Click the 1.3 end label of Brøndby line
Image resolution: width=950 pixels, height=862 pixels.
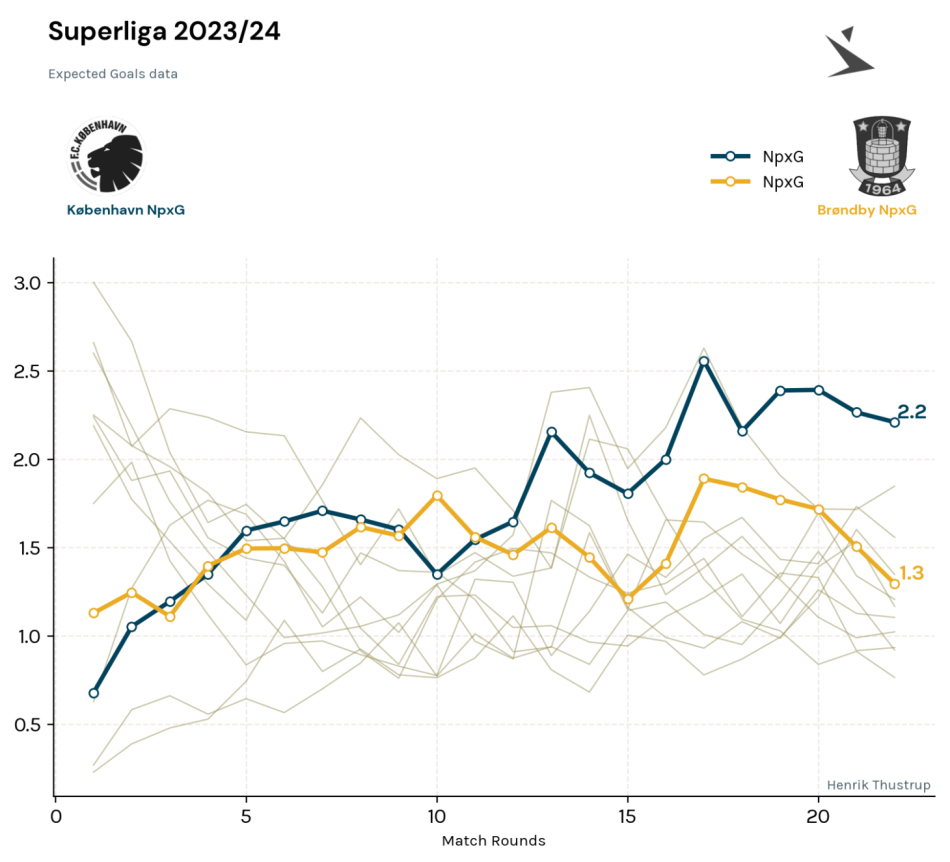click(912, 572)
